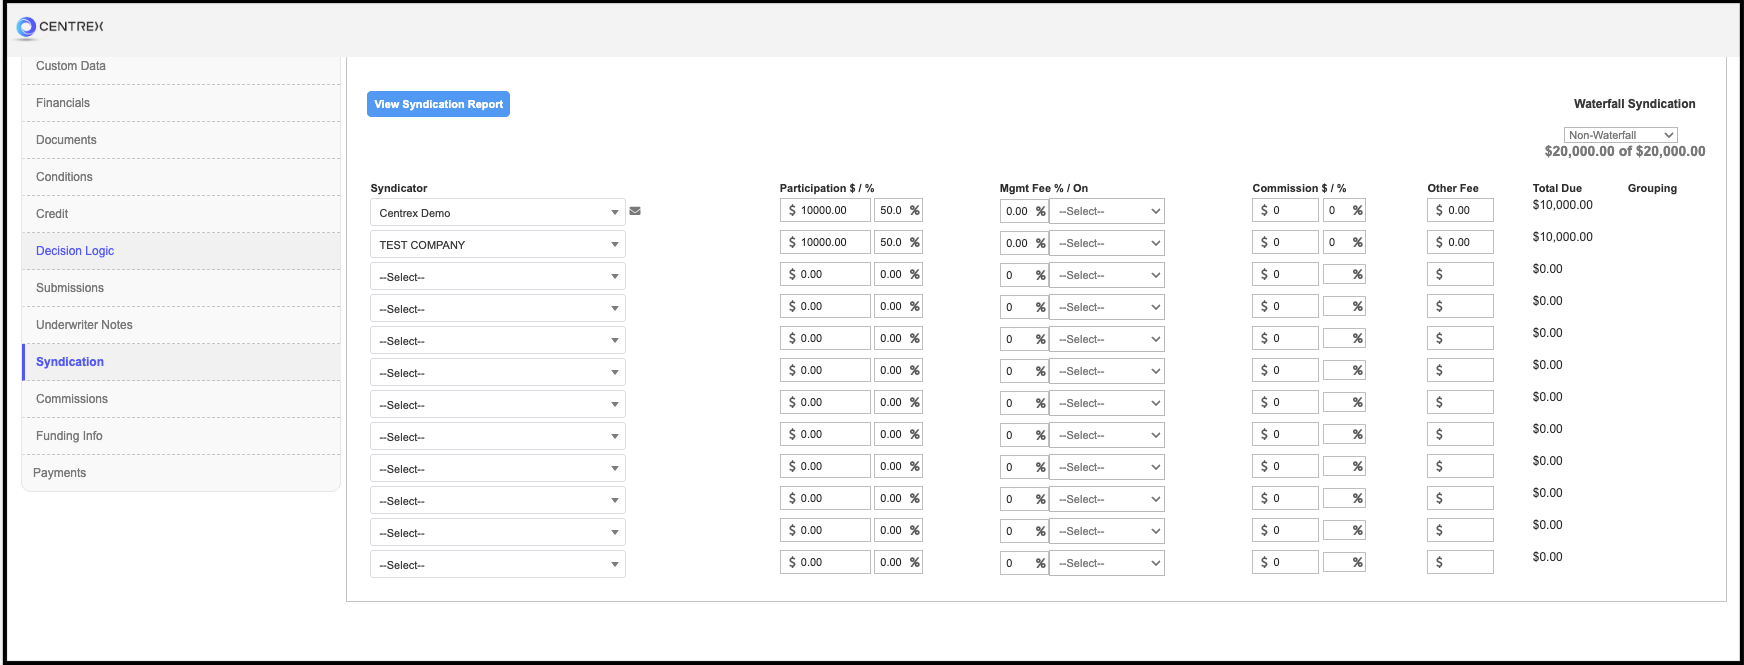This screenshot has height=665, width=1744.
Task: Open Mgmt Fee On dropdown in third row
Action: 1108,275
